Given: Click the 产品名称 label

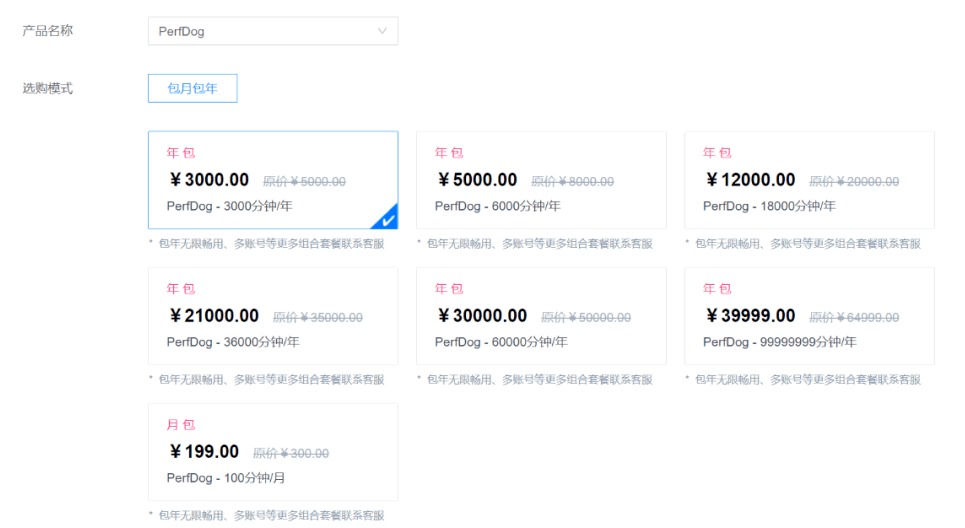Looking at the screenshot, I should [x=47, y=31].
